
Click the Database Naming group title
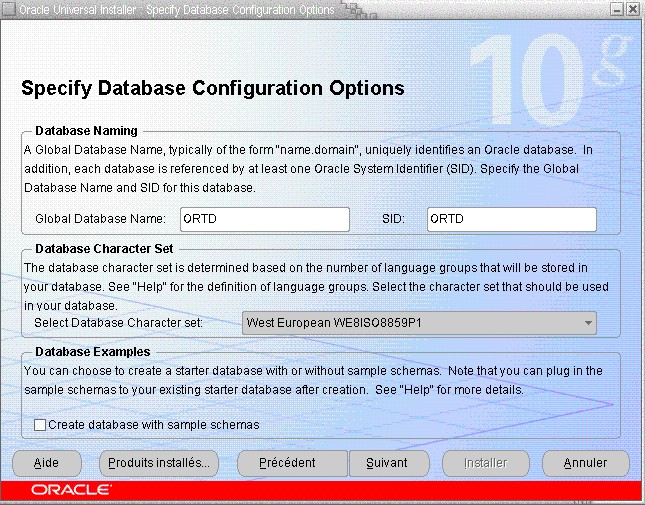pos(86,131)
